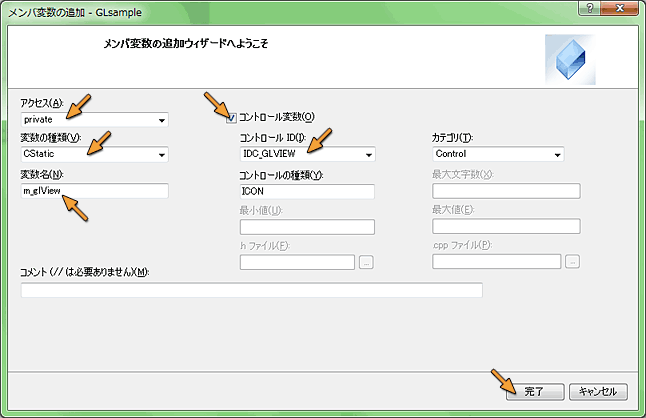Toggle the コントロール変数 checkbox
The width and height of the screenshot is (646, 418).
tap(232, 118)
